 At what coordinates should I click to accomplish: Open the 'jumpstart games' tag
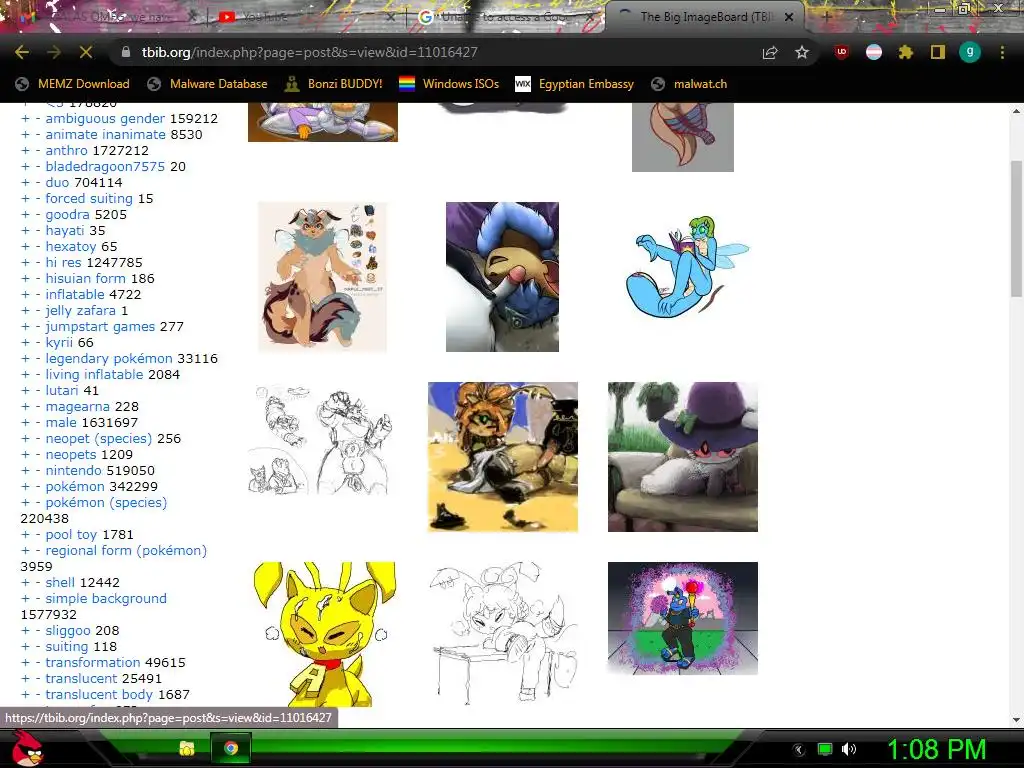(100, 327)
